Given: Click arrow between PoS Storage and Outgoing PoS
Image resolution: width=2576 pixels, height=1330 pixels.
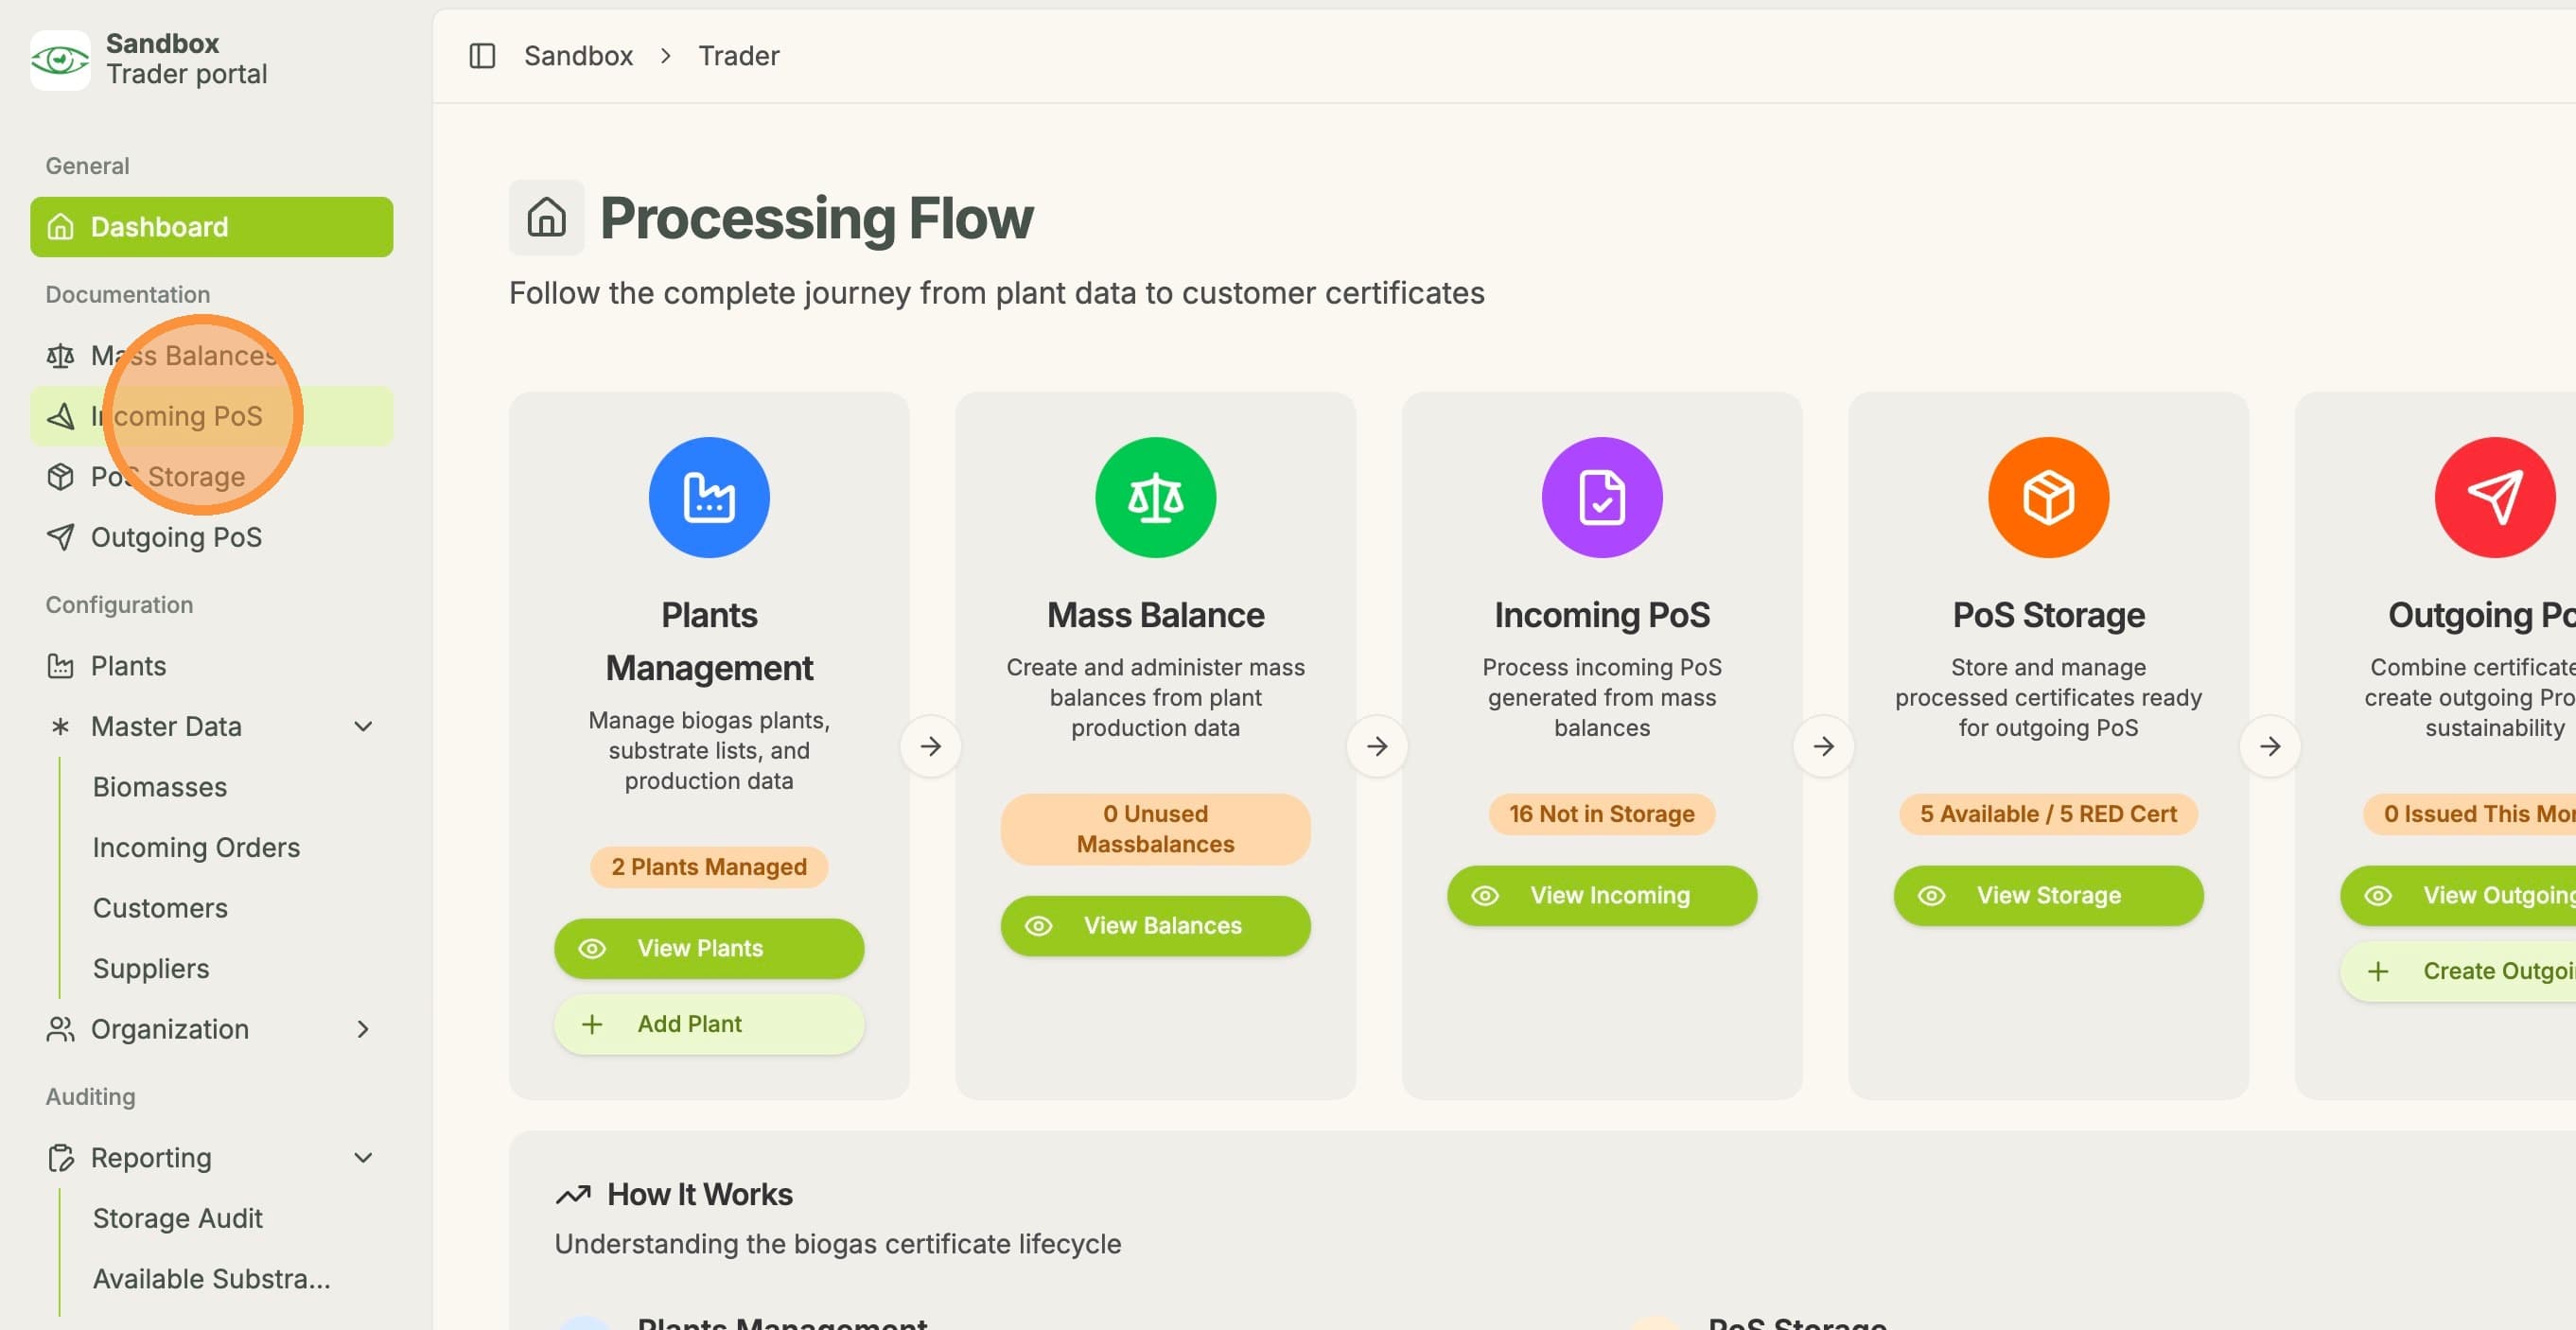Looking at the screenshot, I should click(x=2270, y=746).
